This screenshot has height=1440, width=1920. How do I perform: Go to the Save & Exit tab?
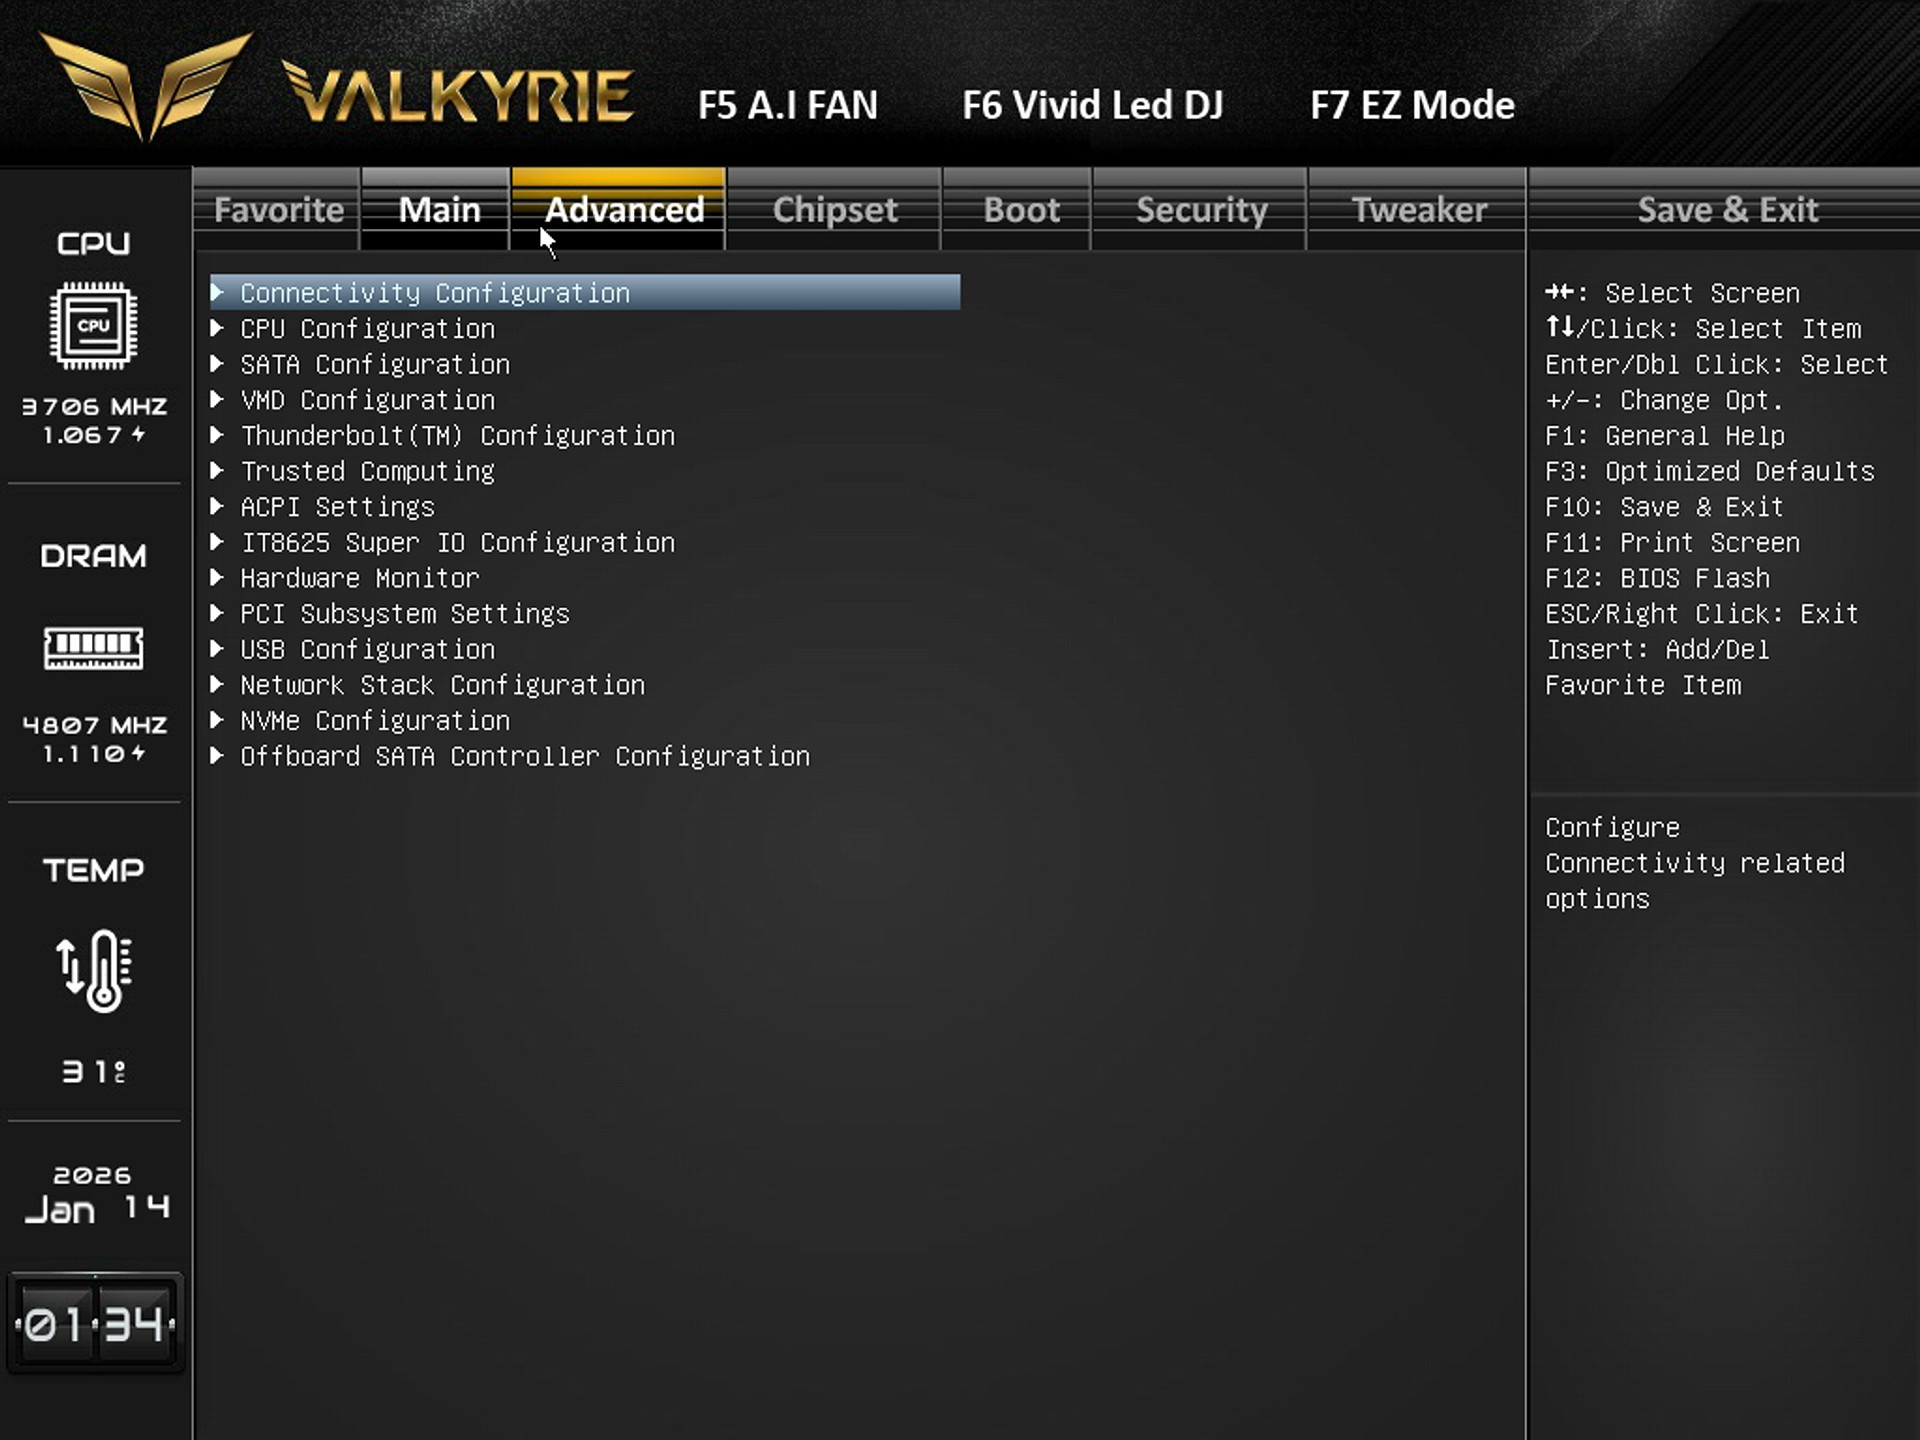pos(1726,210)
